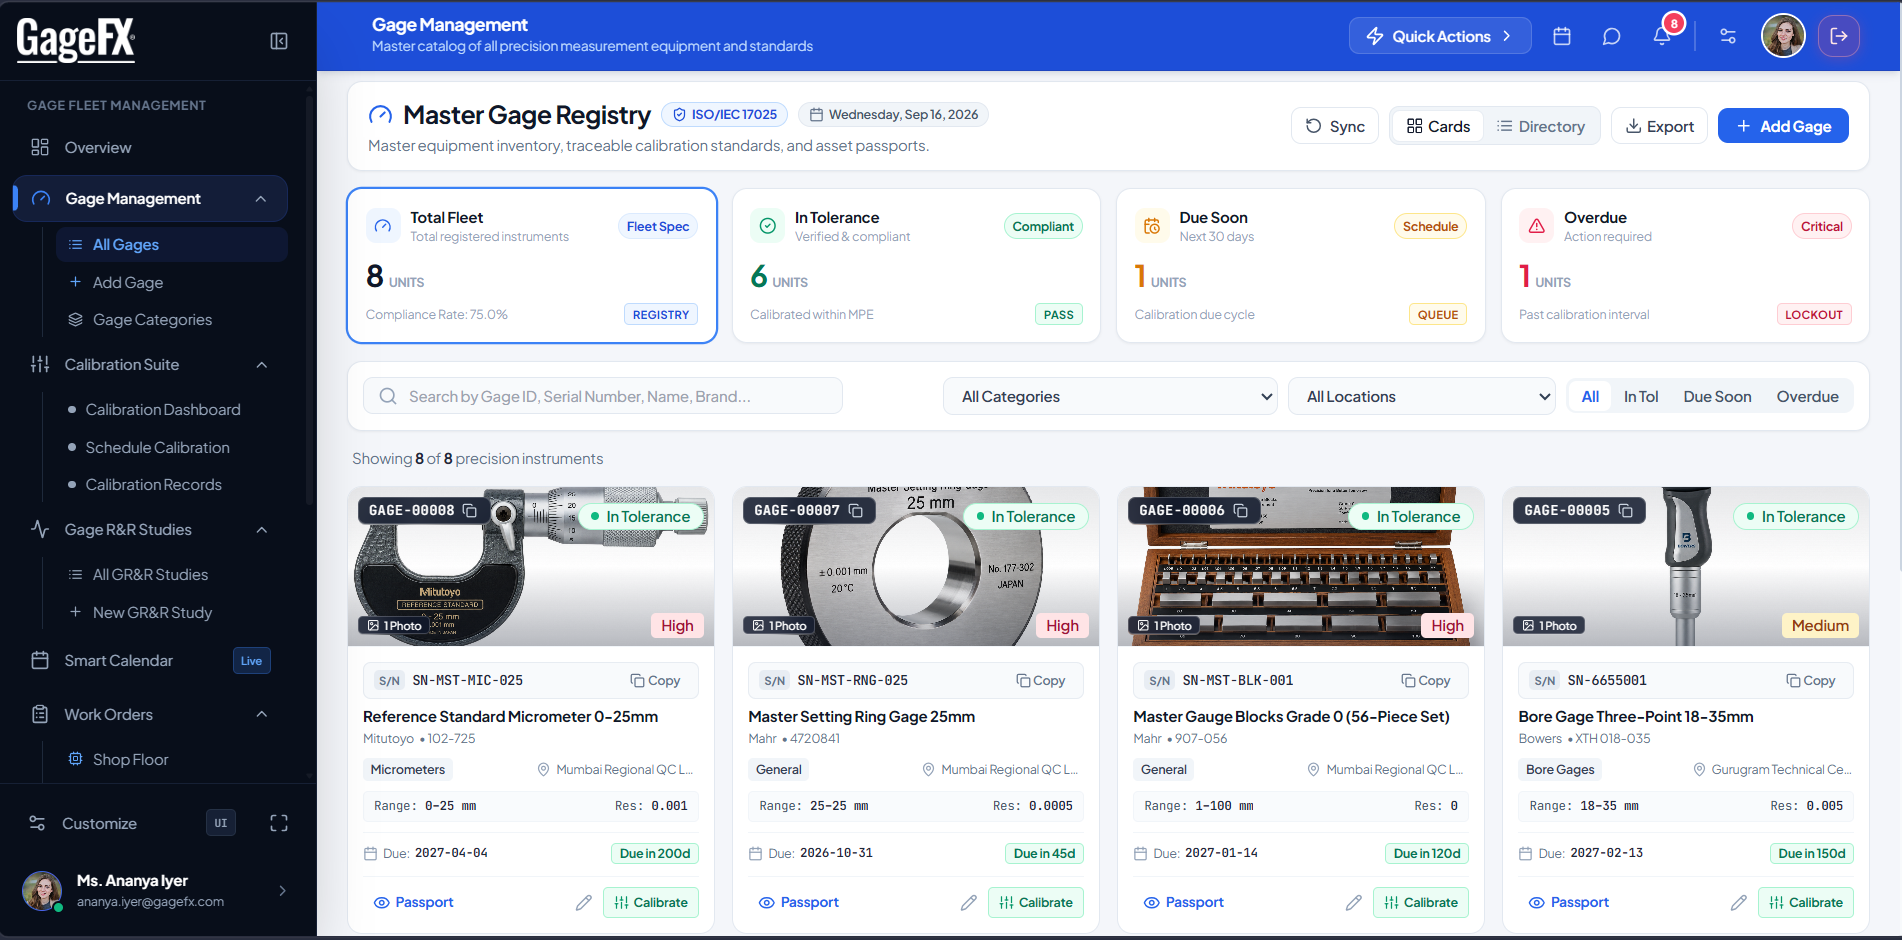Switch to Directory view
1902x940 pixels.
pyautogui.click(x=1541, y=126)
